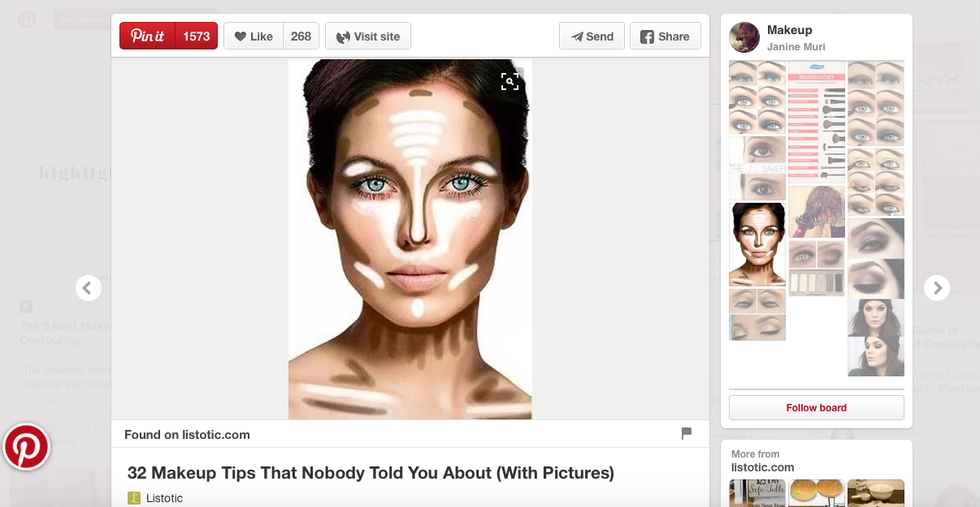Select the contoured face thumbnail in Makeup board

pyautogui.click(x=757, y=244)
